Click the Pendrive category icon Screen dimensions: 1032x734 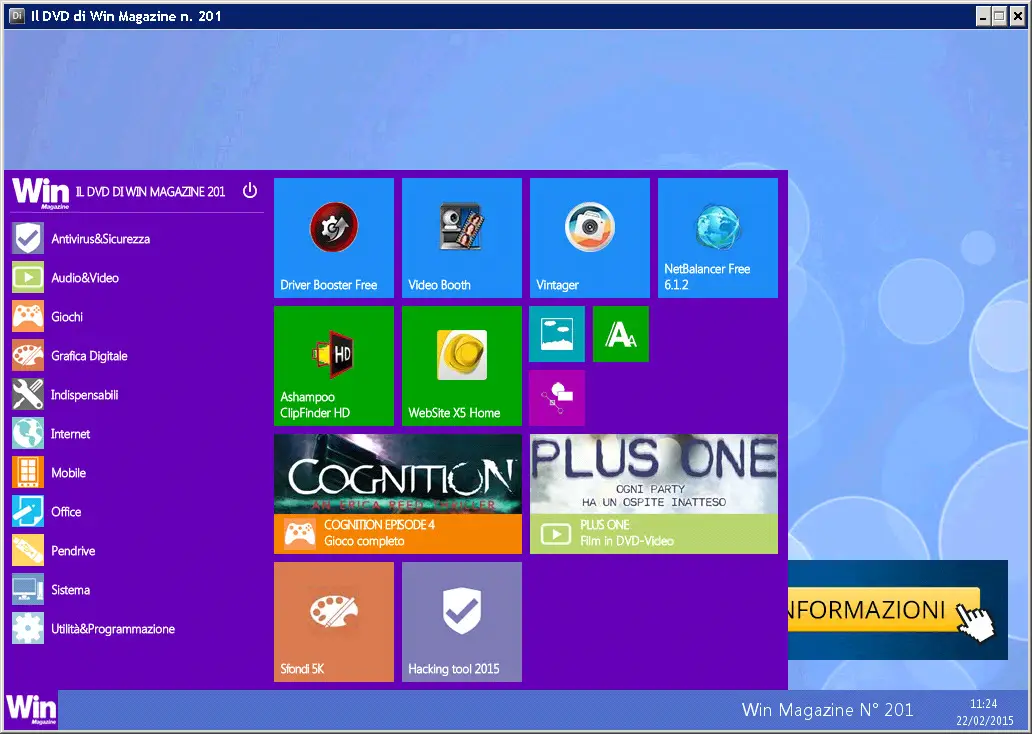(x=28, y=550)
